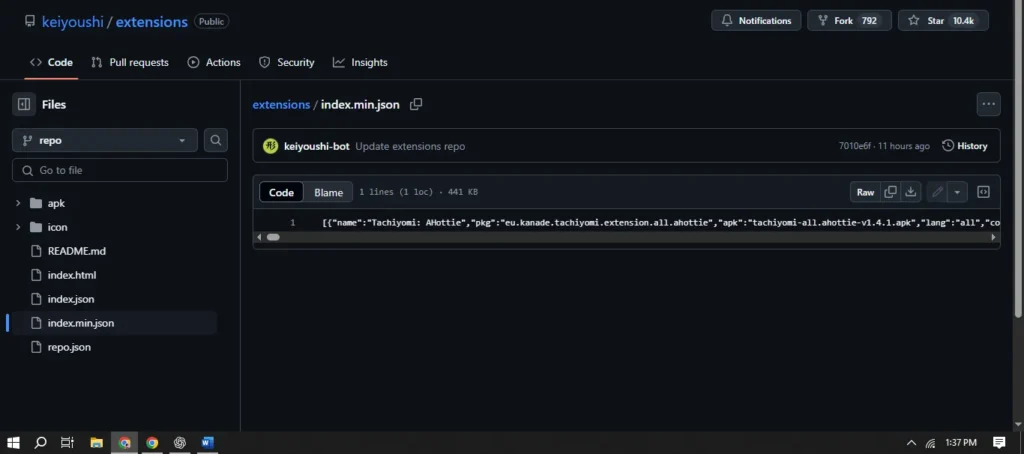The height and width of the screenshot is (454, 1024).
Task: Star the extensions repository
Action: 942,20
